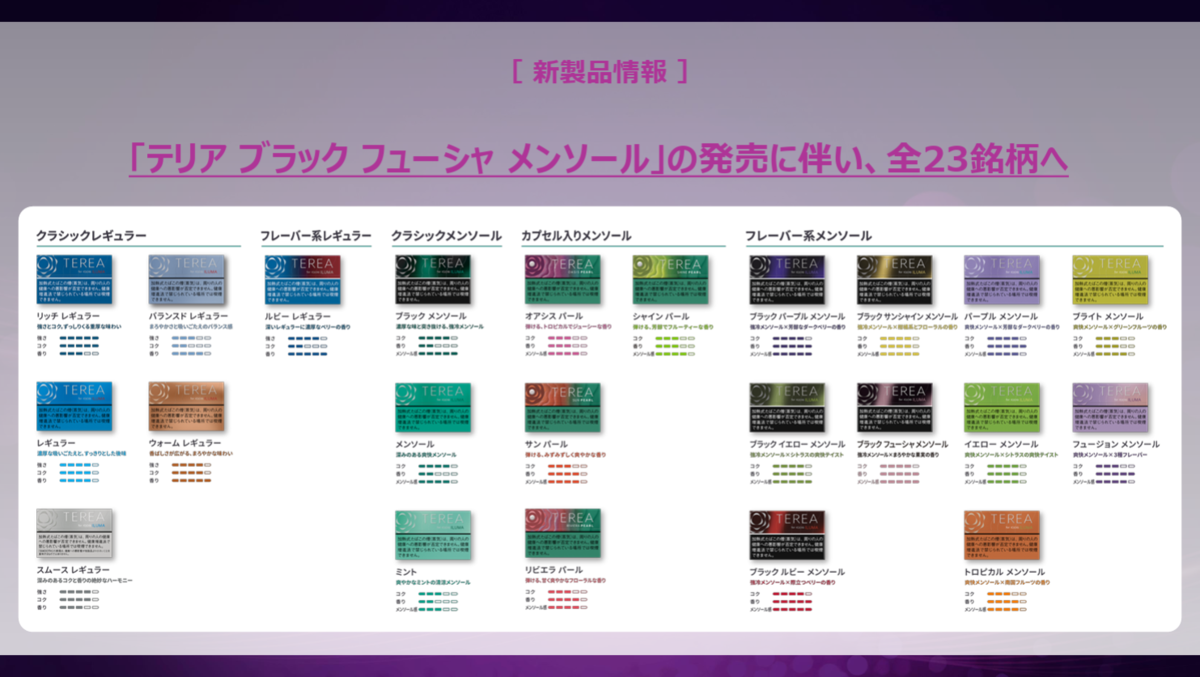The image size is (1200, 677).
Task: Select the ブラック イエロー メンソール pack image
Action: pyautogui.click(x=788, y=407)
